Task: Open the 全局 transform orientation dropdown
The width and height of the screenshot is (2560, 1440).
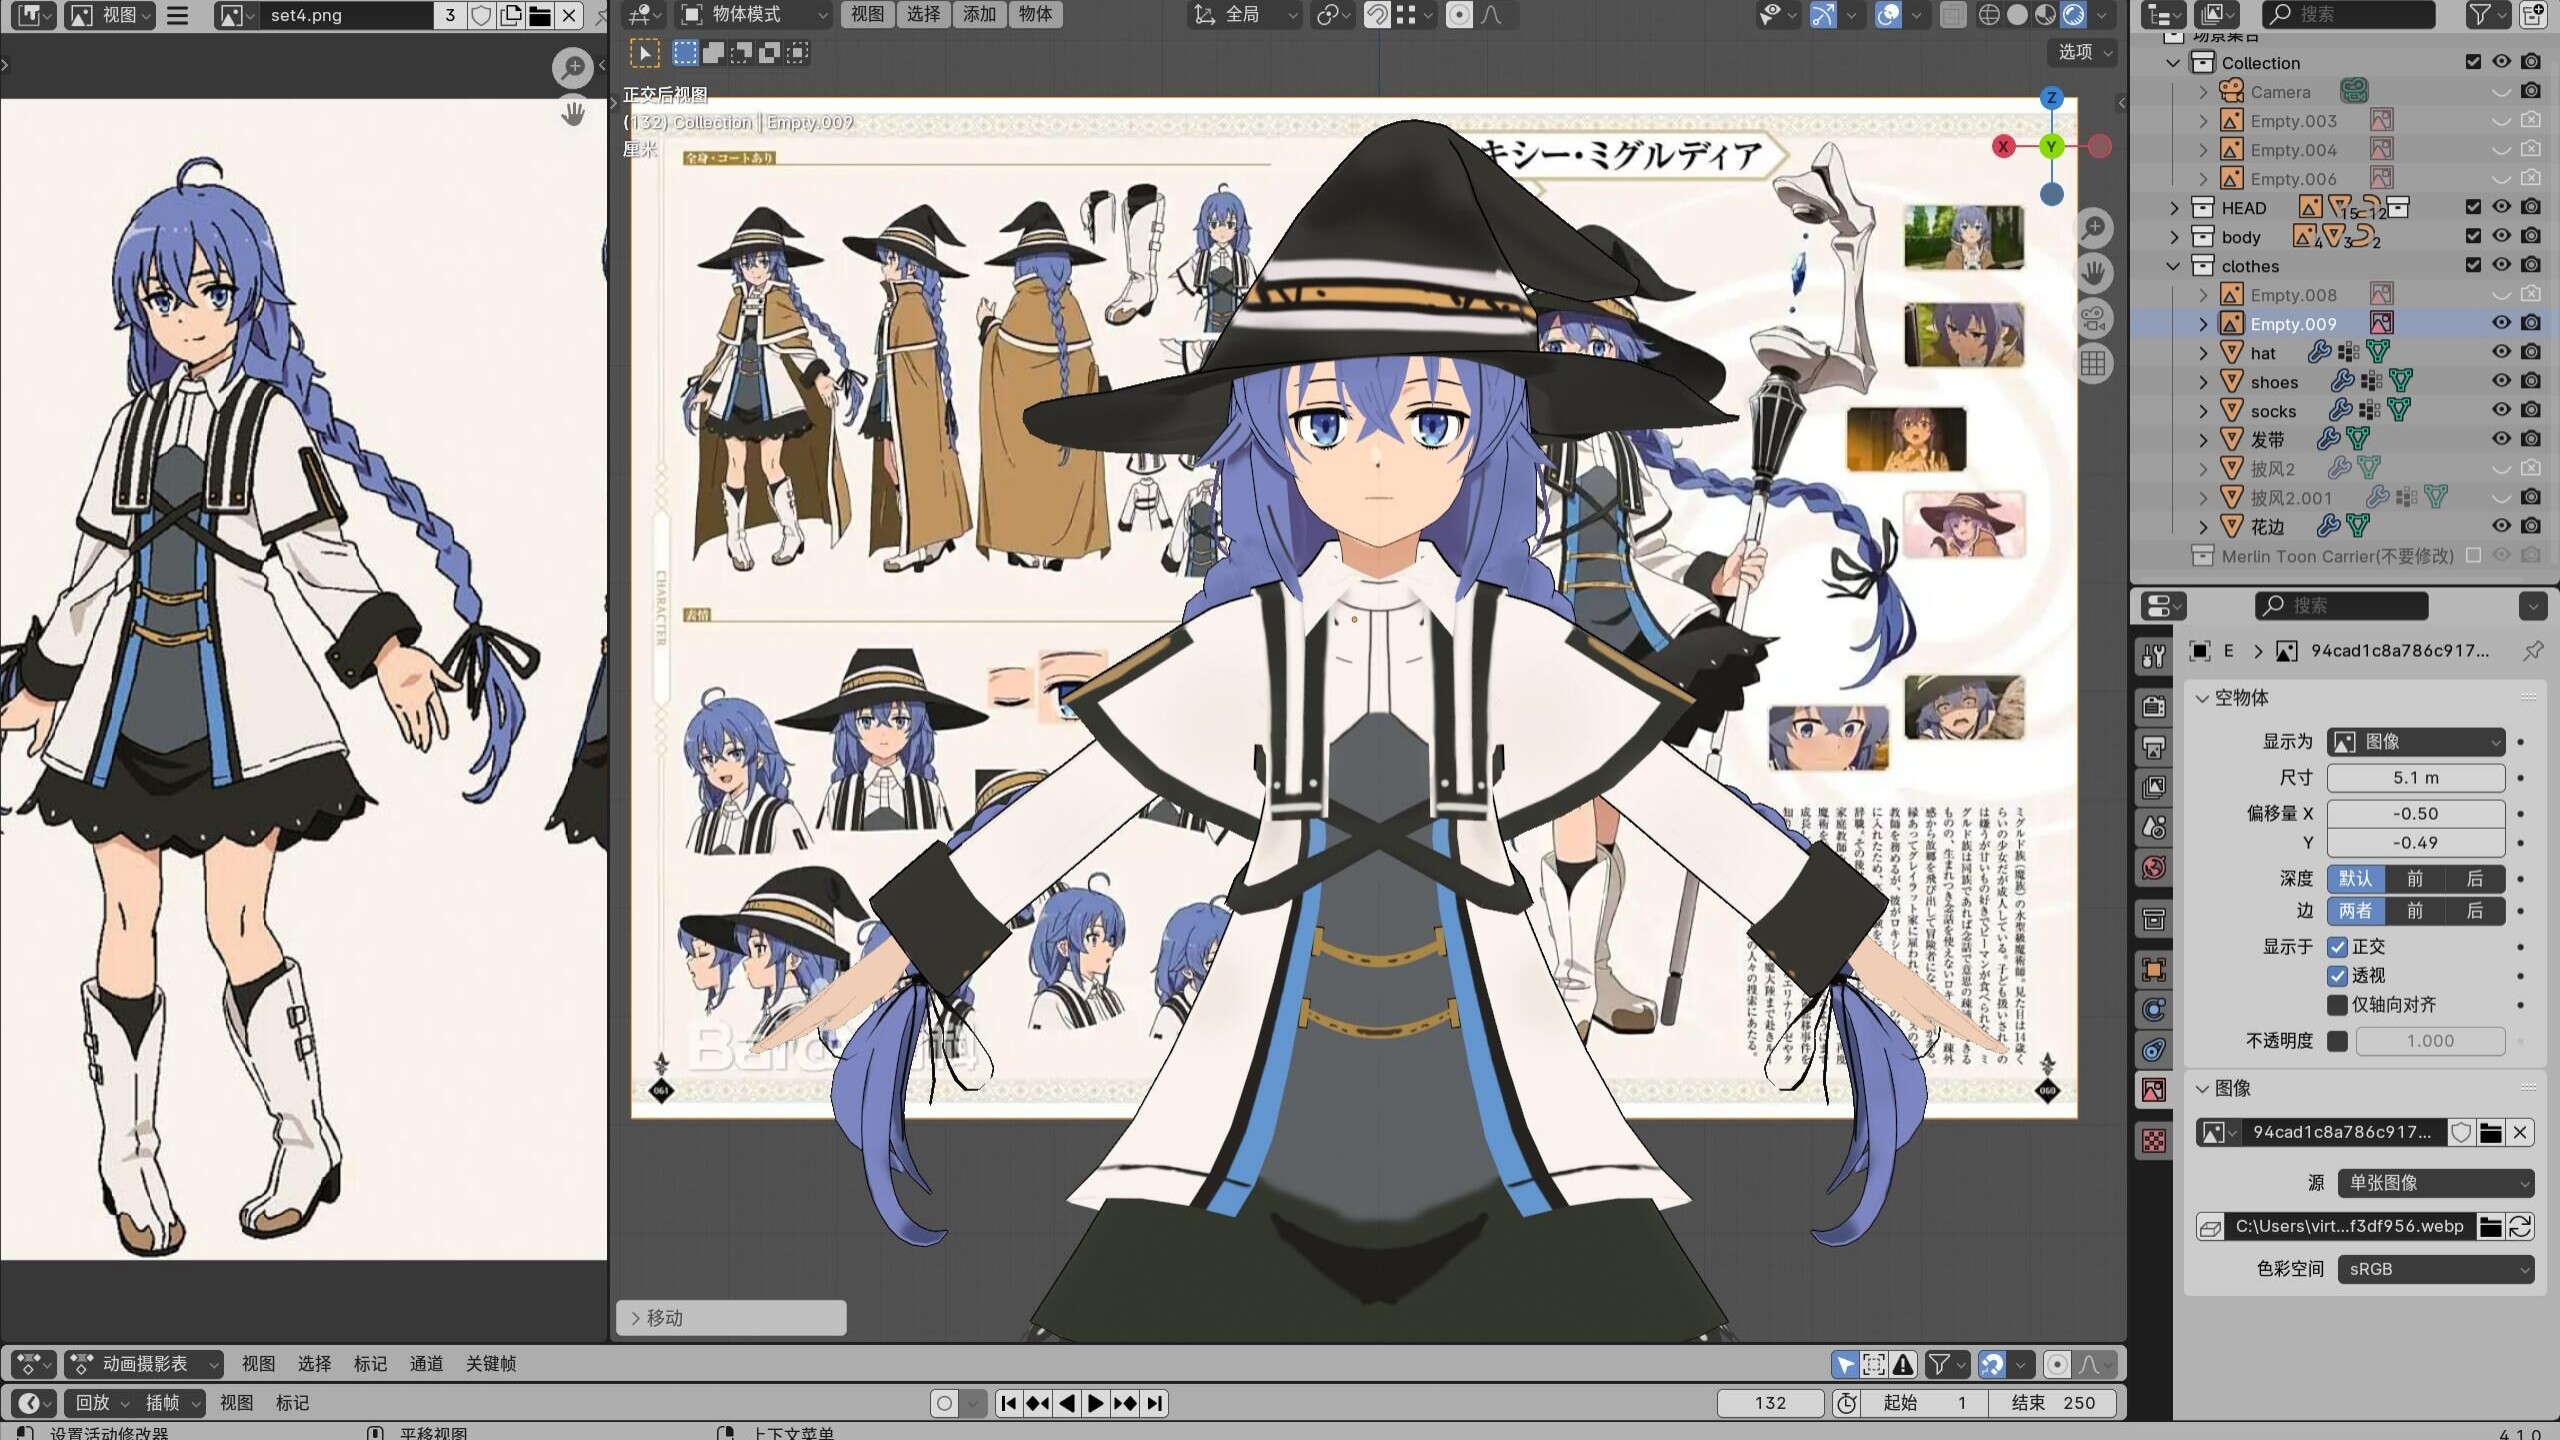Action: (1245, 15)
